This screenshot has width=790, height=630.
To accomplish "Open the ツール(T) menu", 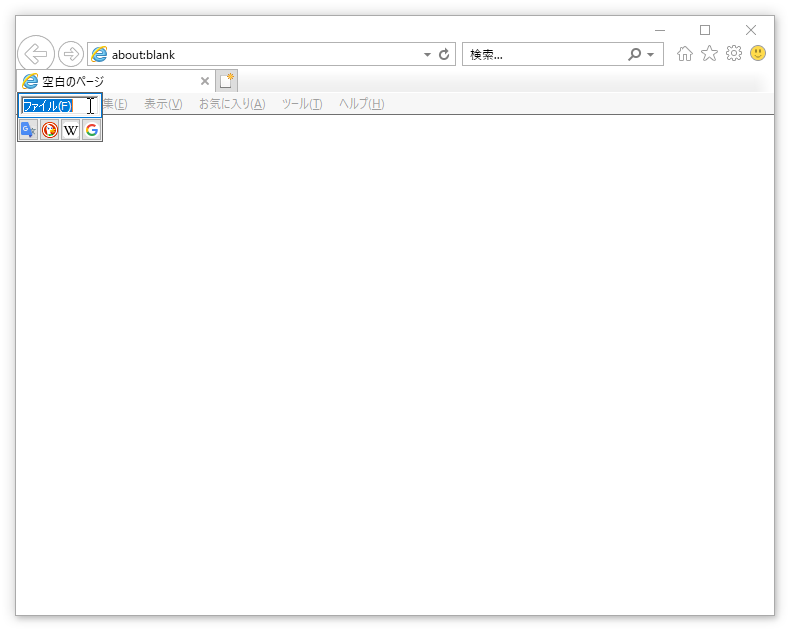I will [302, 104].
